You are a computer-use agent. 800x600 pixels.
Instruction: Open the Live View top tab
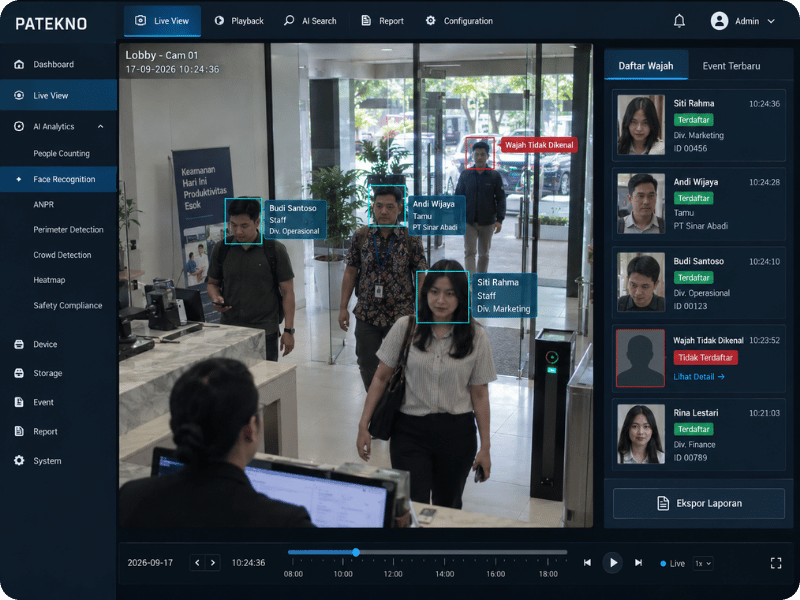tap(162, 21)
